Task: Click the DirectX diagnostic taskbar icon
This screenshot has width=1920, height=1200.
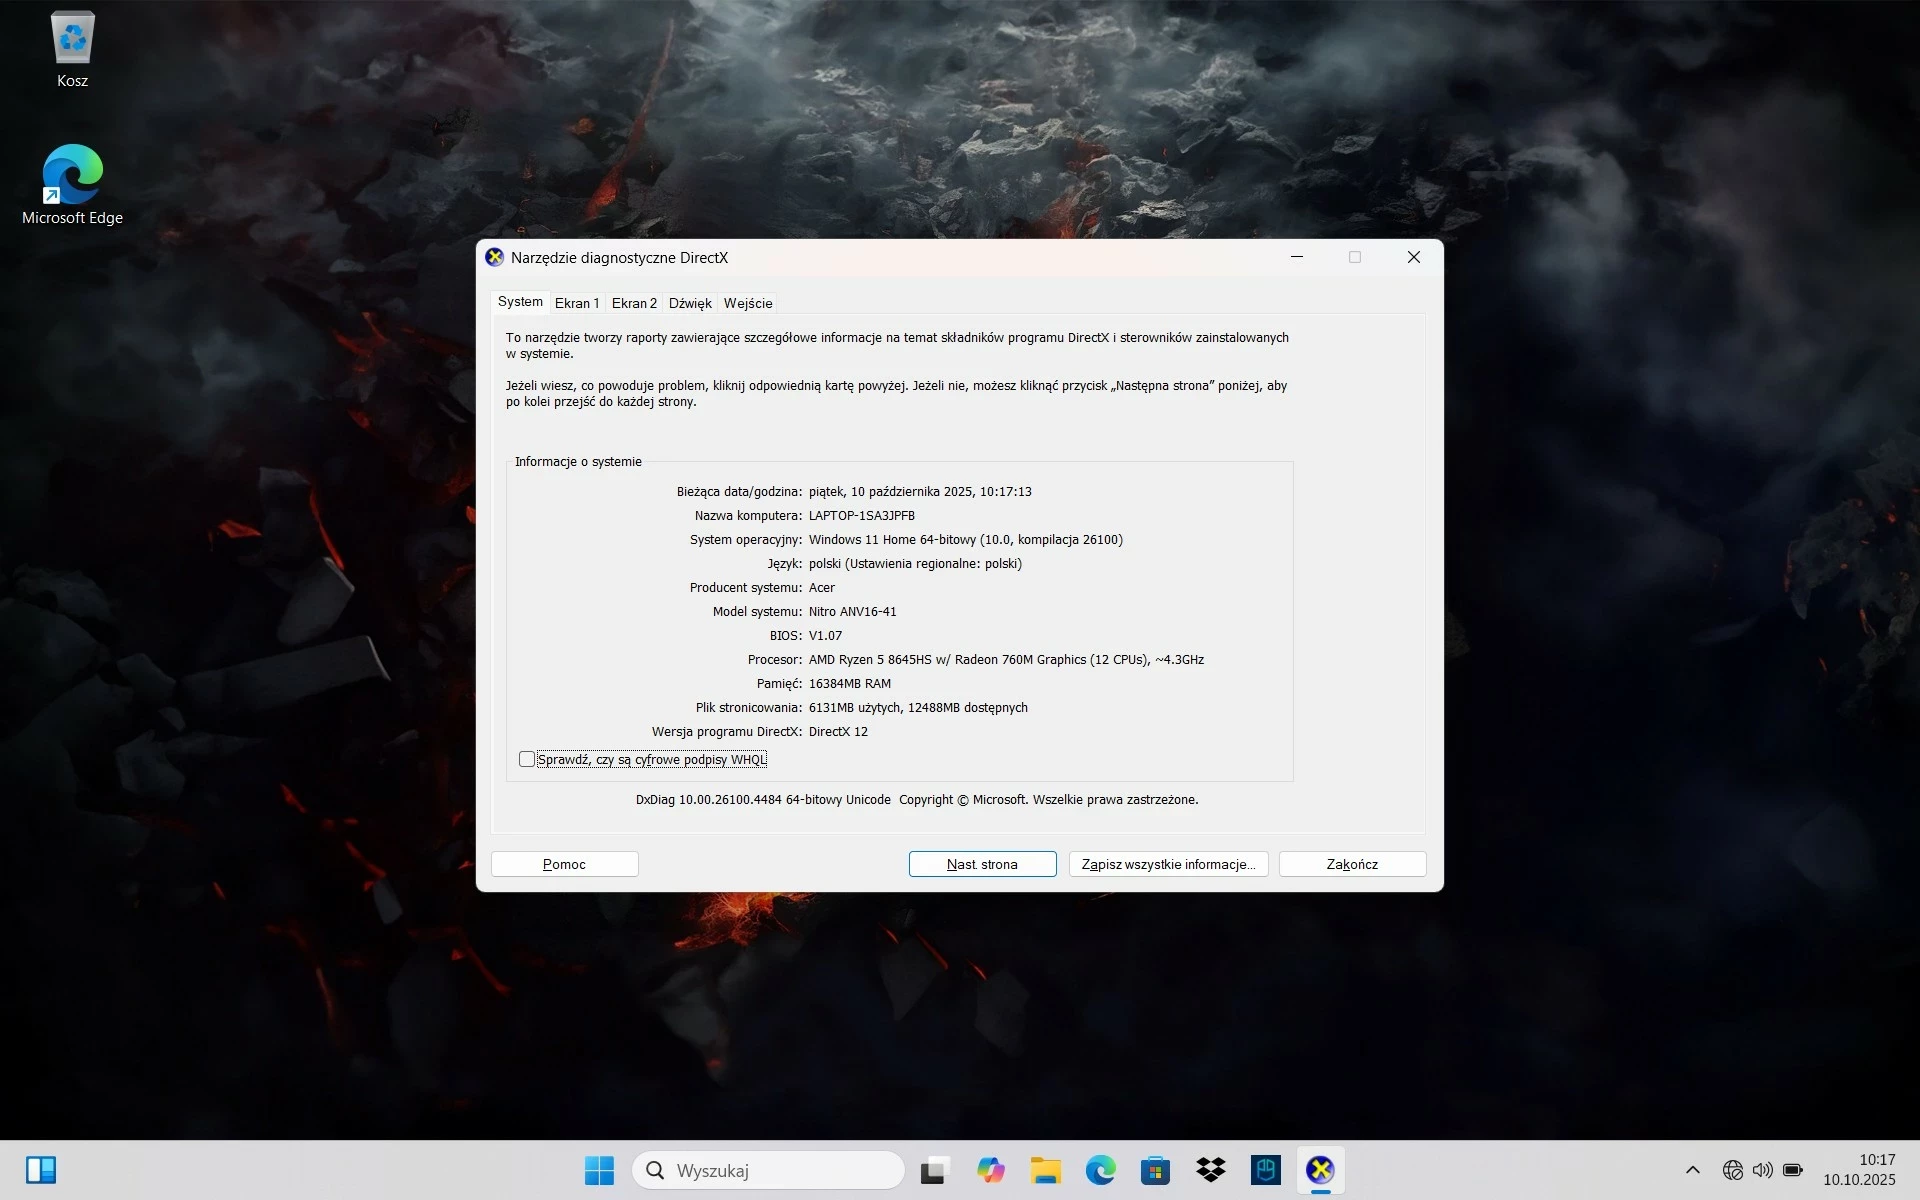Action: point(1320,1170)
